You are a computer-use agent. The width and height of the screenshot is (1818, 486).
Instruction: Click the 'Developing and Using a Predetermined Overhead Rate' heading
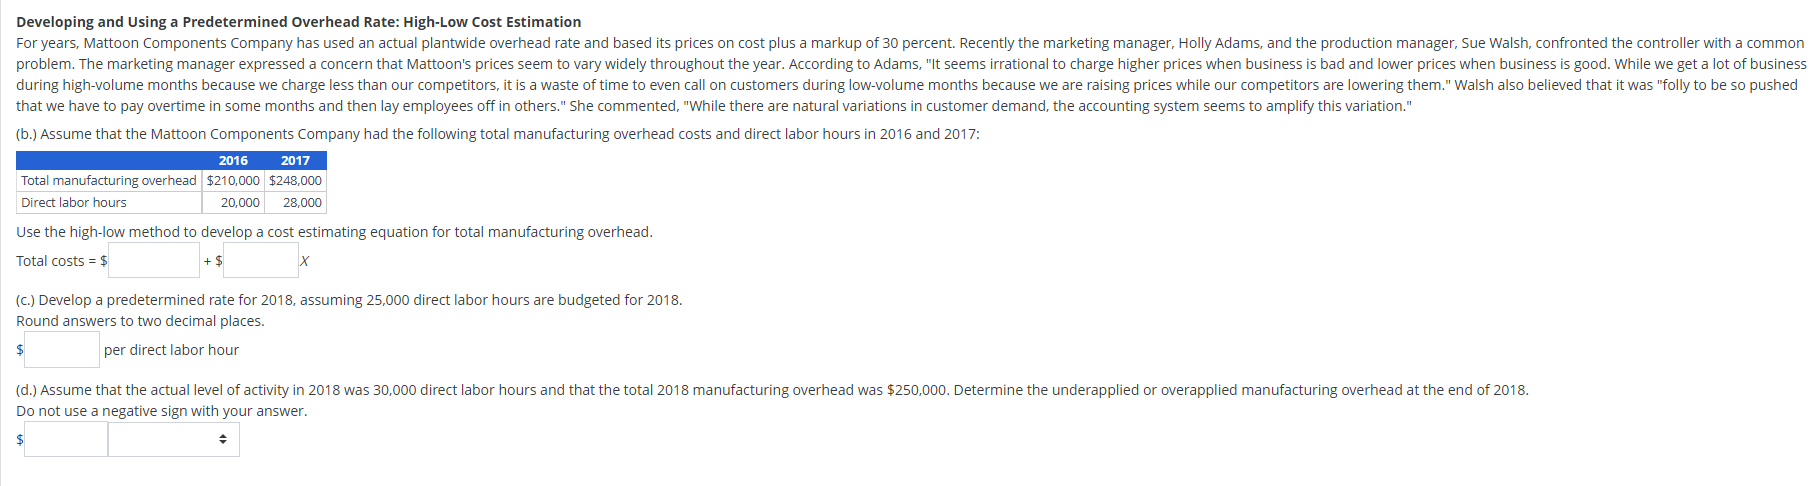(x=298, y=22)
